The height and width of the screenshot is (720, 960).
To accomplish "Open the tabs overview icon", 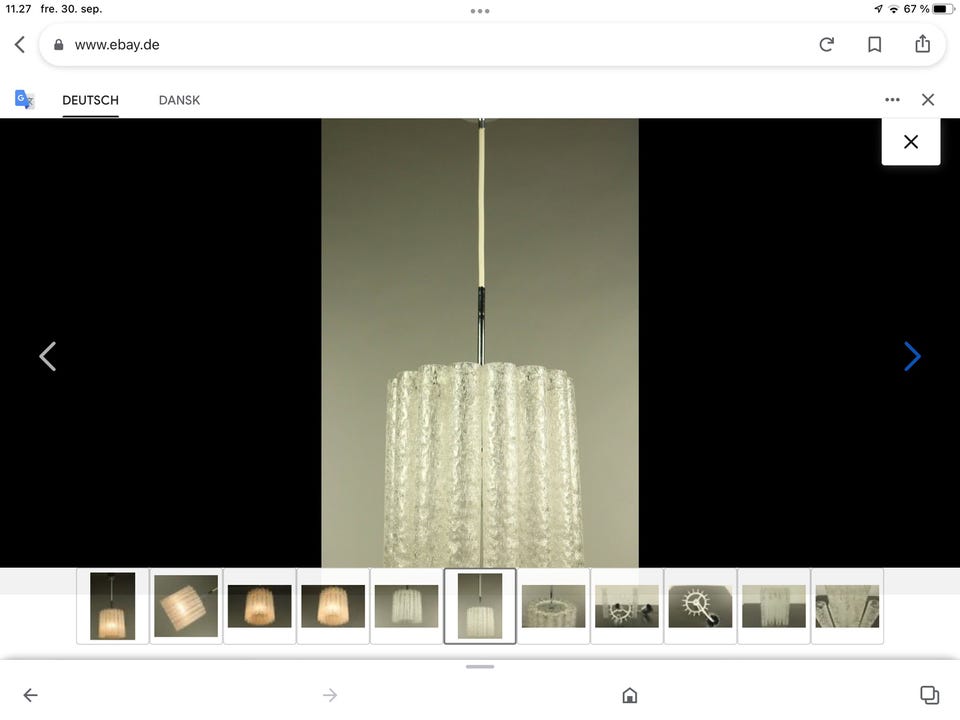I will click(x=929, y=694).
